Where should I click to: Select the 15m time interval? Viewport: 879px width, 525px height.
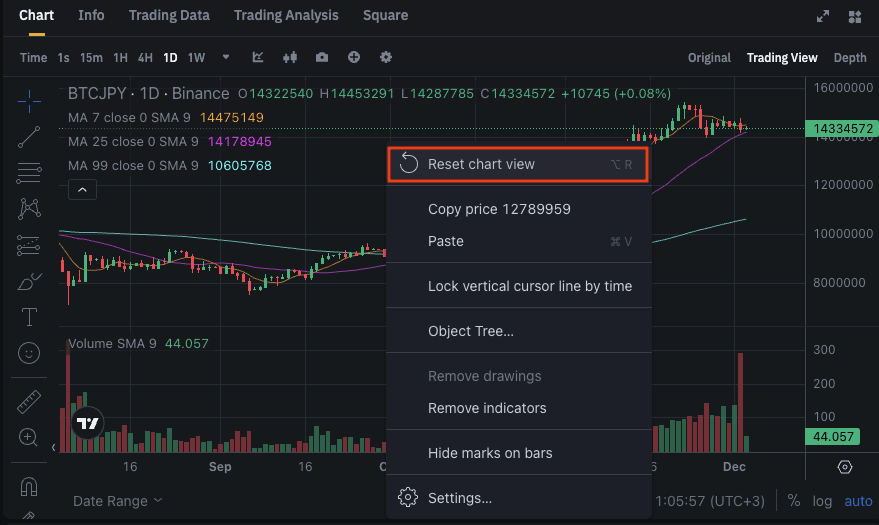coord(91,58)
